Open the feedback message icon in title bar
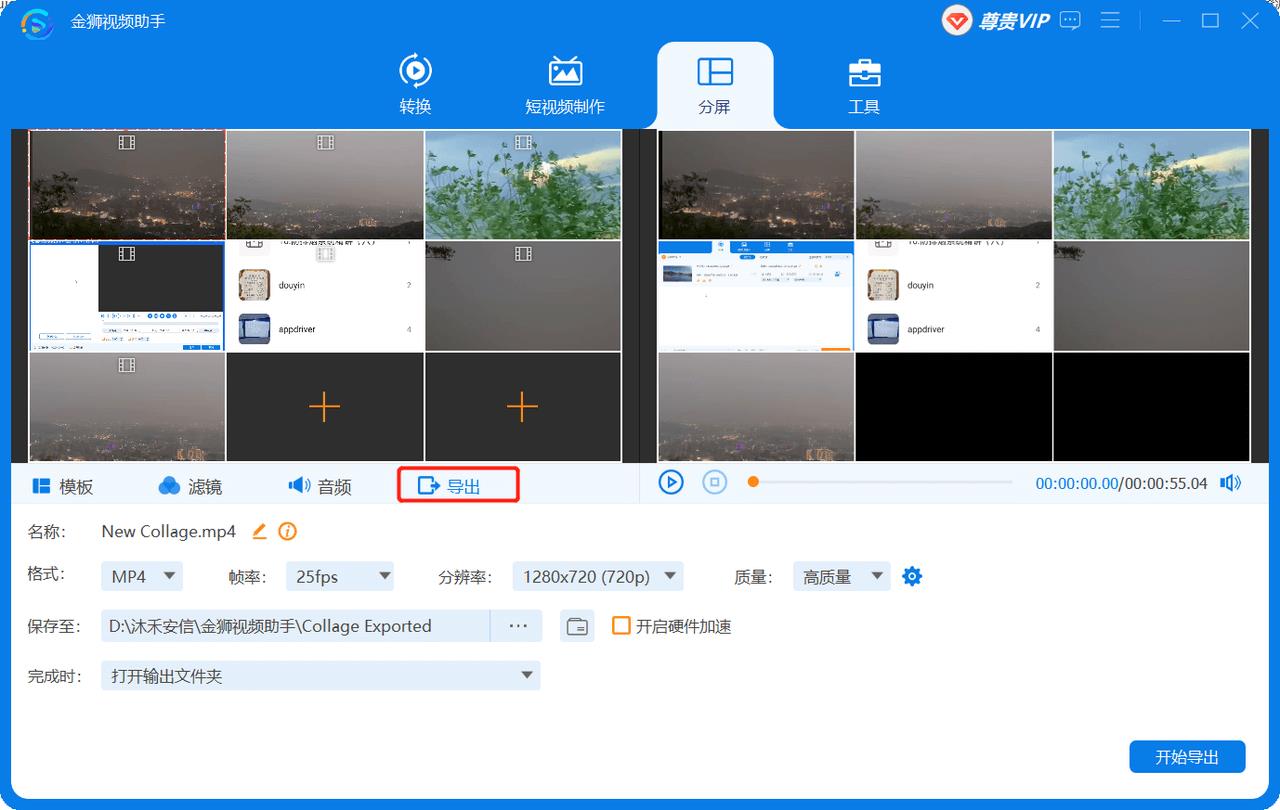 [1070, 20]
